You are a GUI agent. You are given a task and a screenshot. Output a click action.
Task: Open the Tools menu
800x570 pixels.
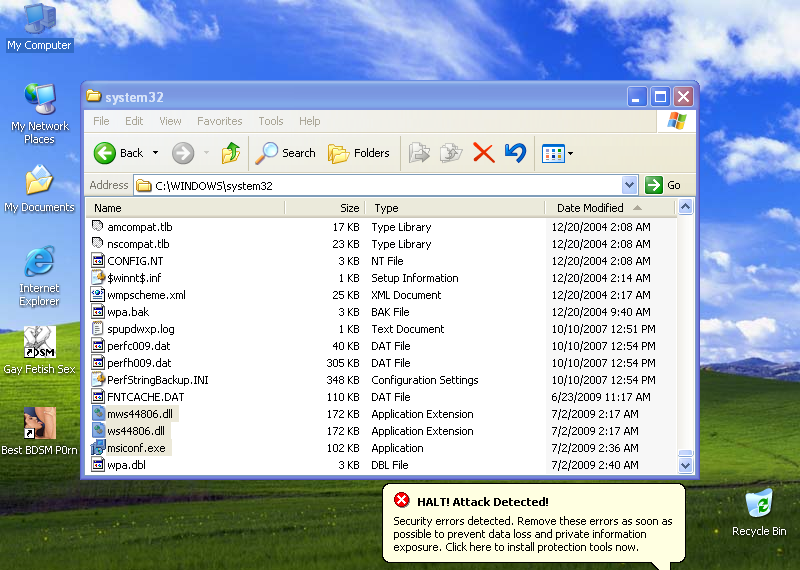pyautogui.click(x=270, y=121)
